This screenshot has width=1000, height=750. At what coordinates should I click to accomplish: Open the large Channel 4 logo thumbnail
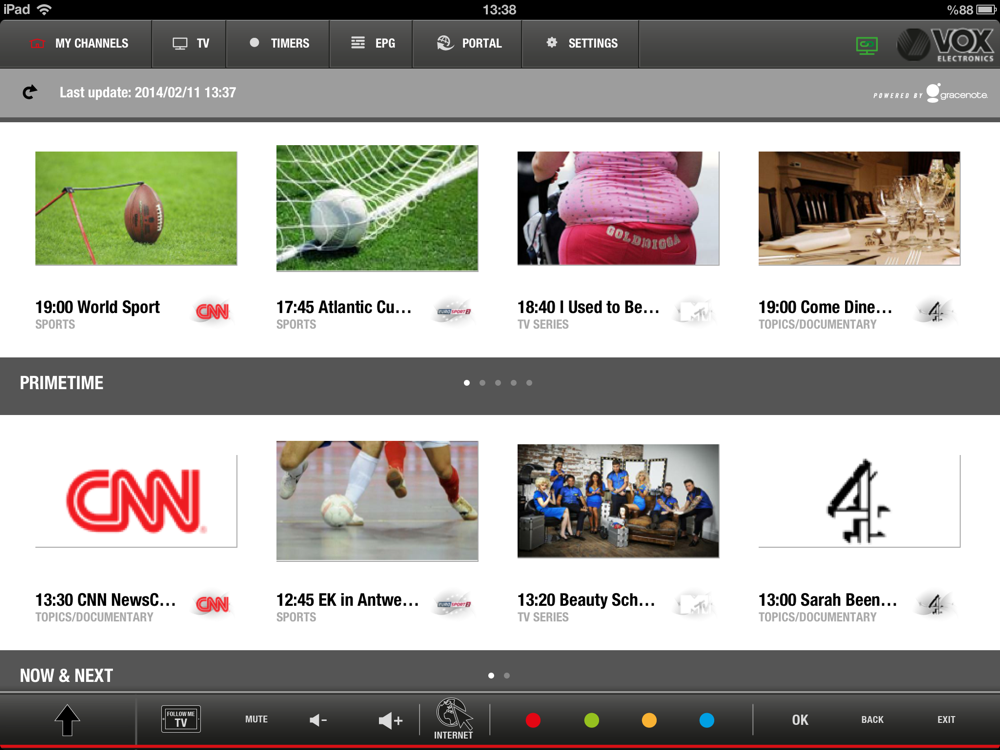(859, 501)
